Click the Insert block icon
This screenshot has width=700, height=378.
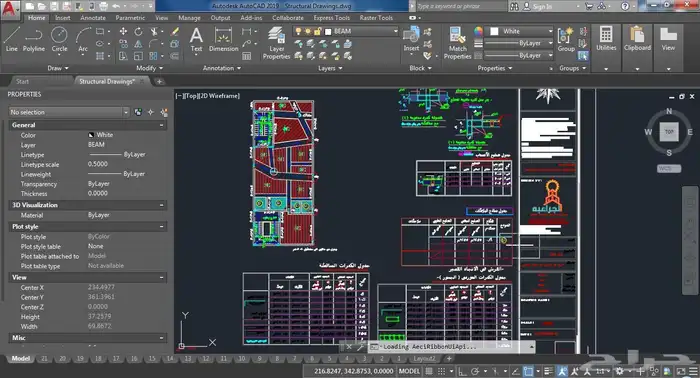coord(411,39)
